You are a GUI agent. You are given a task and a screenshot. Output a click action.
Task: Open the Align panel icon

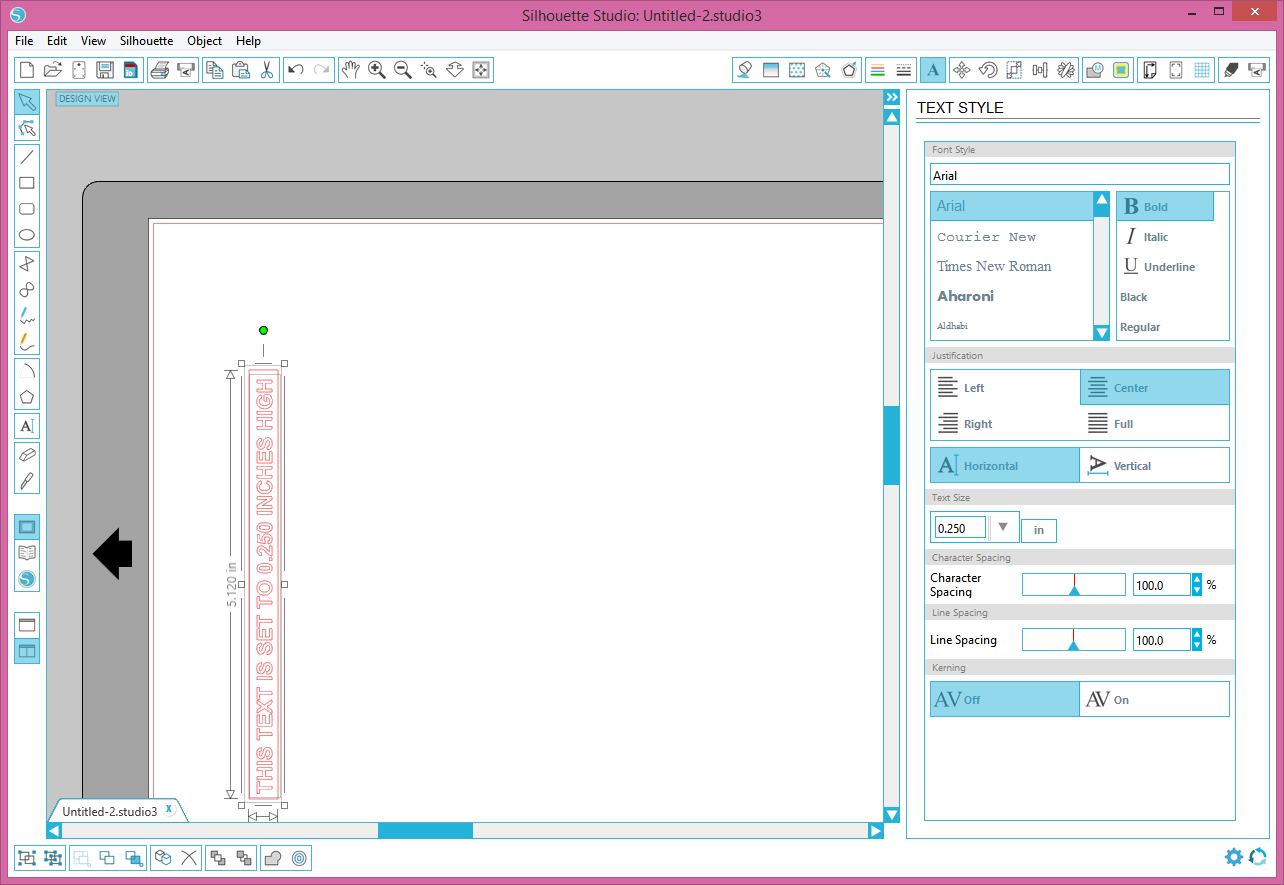point(1040,70)
